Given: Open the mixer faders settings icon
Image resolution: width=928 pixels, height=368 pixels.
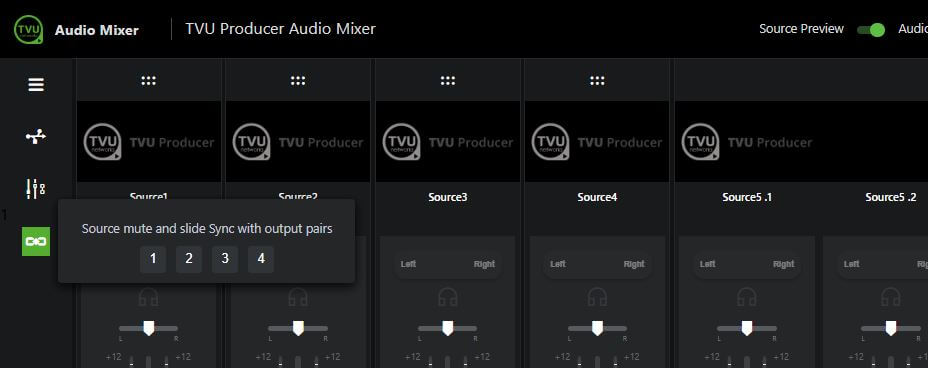Looking at the screenshot, I should pos(36,189).
